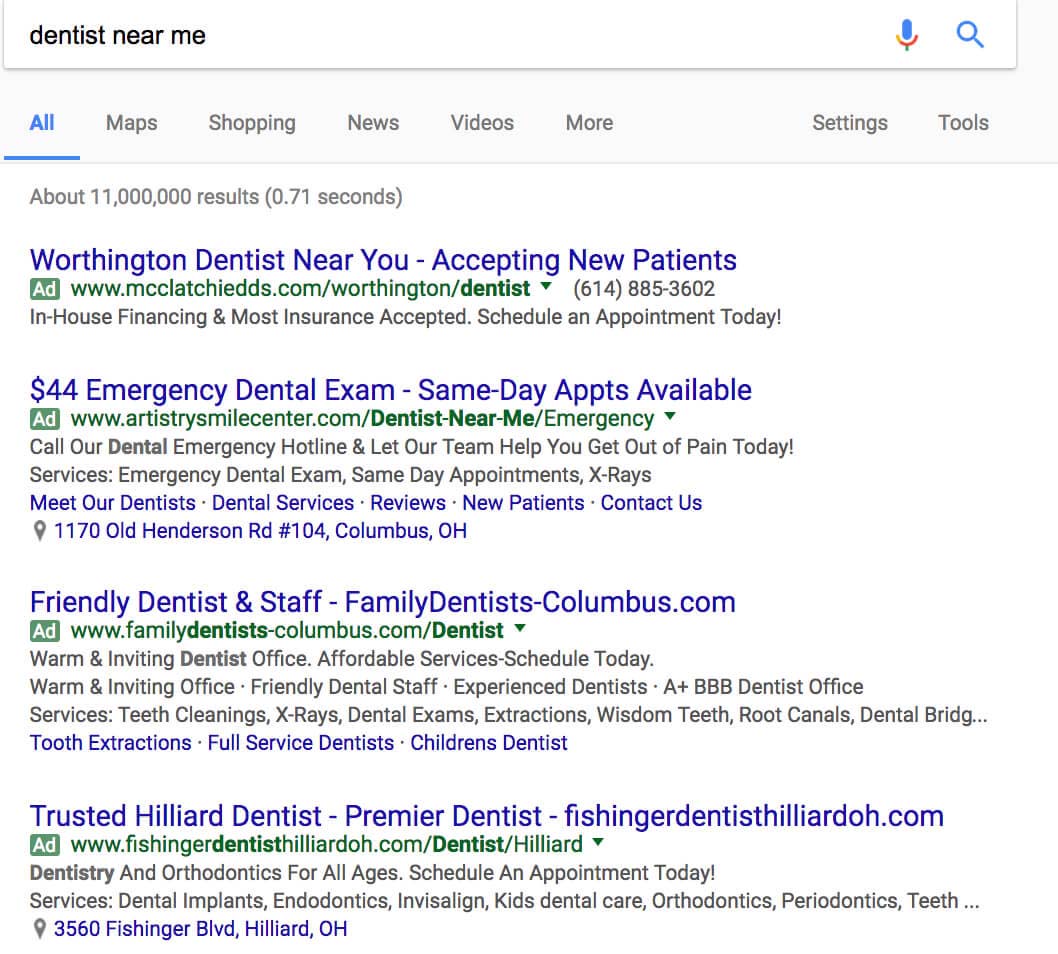
Task: Open the 'Reviews' sitelink
Action: coord(408,503)
